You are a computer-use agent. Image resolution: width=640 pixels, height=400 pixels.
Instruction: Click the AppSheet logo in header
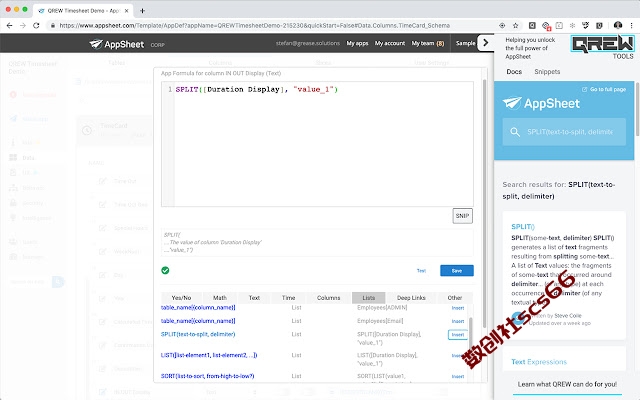click(117, 44)
